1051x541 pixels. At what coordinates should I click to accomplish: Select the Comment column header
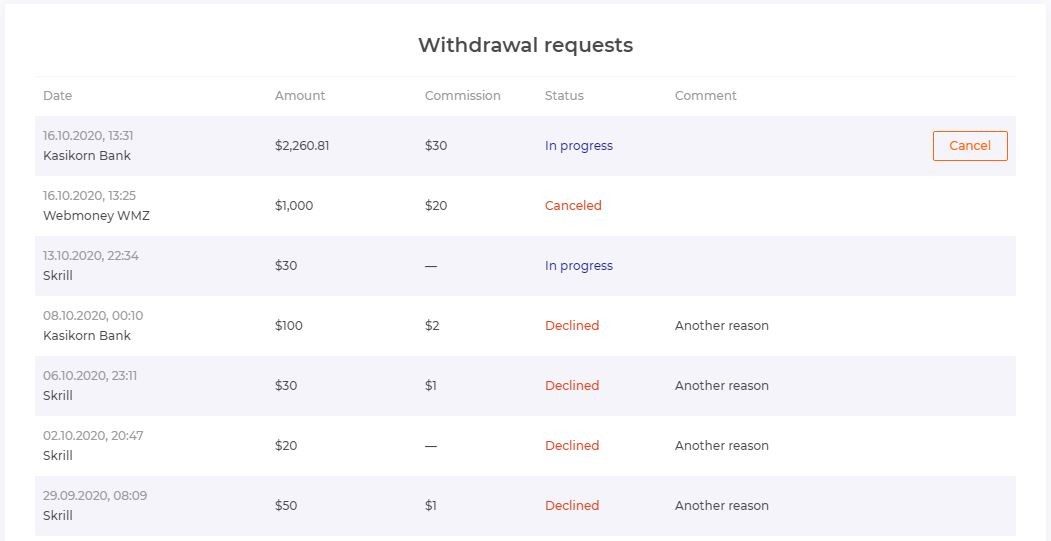pyautogui.click(x=705, y=96)
